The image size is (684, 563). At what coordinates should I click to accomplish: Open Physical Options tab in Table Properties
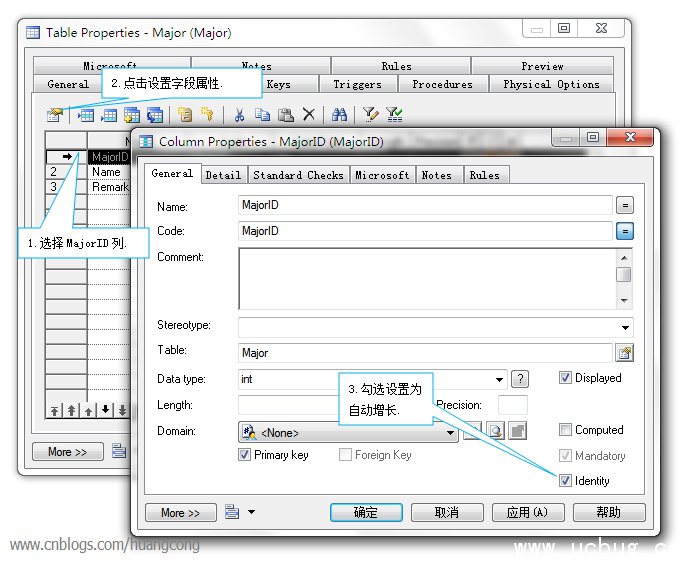551,84
